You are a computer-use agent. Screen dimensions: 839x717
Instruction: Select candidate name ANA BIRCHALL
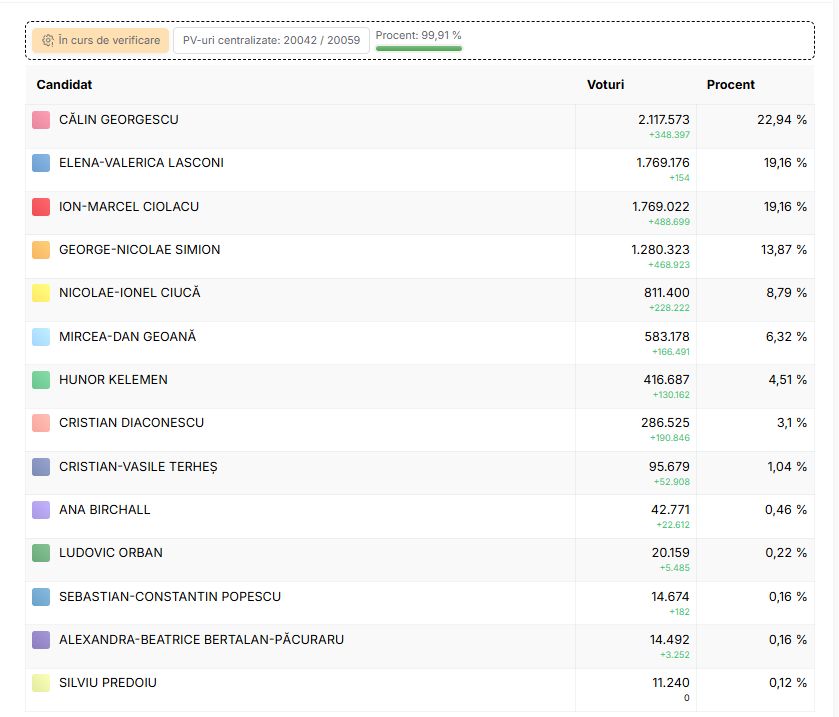104,510
